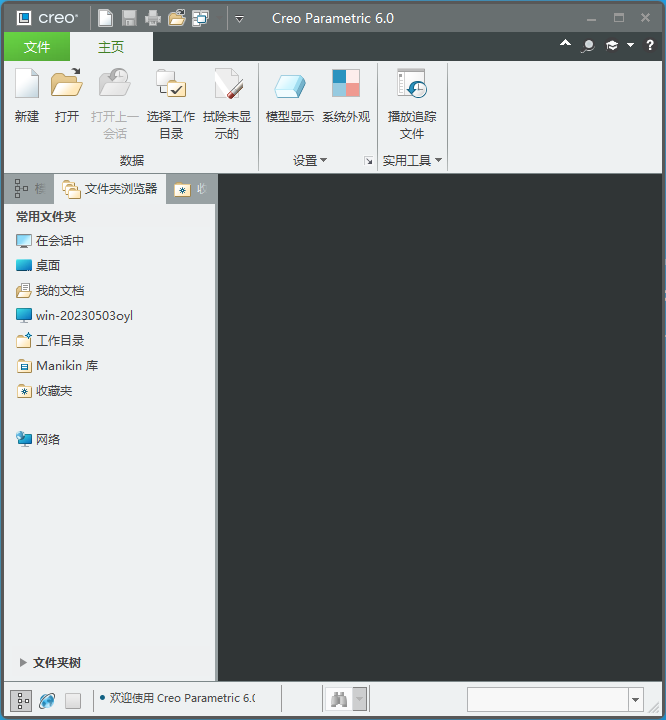
Task: Click 播放追踪文件 button
Action: [412, 104]
